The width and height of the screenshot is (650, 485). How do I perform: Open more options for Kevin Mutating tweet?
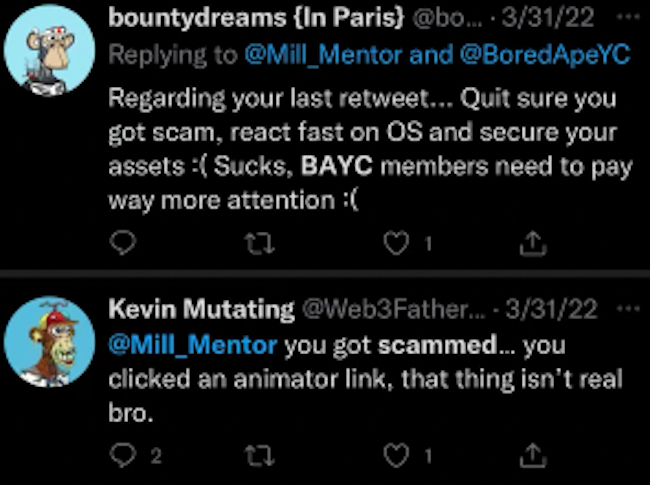[623, 311]
